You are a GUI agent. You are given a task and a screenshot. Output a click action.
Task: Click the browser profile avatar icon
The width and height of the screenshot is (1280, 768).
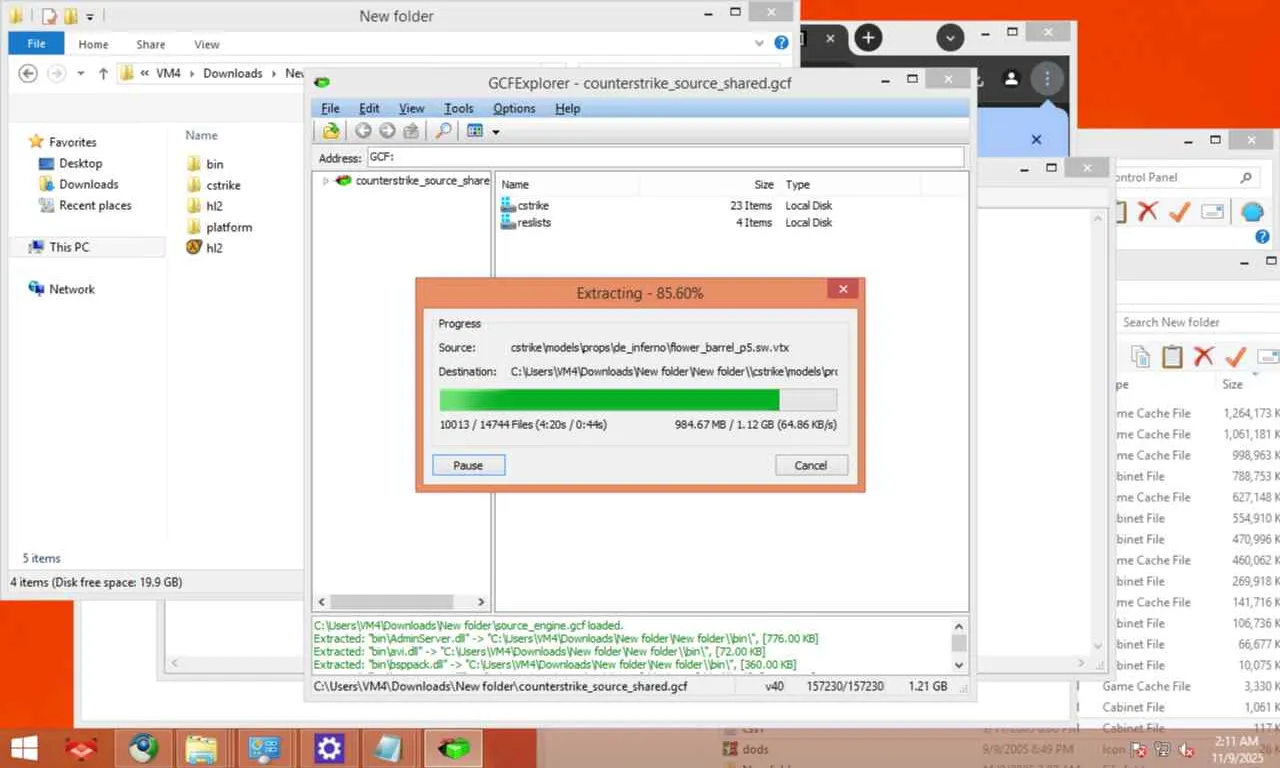coord(1011,78)
